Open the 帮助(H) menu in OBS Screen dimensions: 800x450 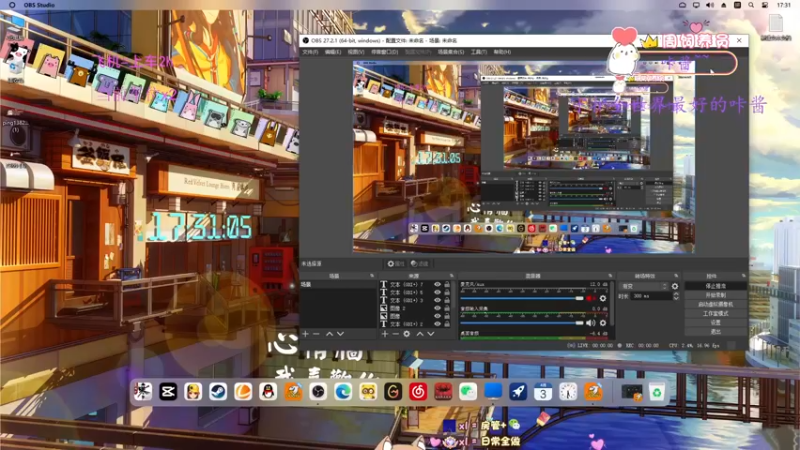[502, 52]
